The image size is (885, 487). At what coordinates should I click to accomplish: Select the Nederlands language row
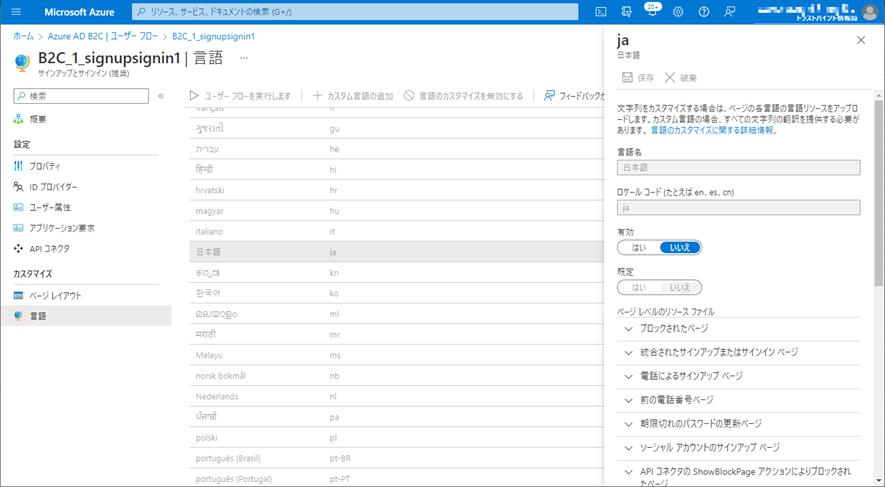pos(396,396)
